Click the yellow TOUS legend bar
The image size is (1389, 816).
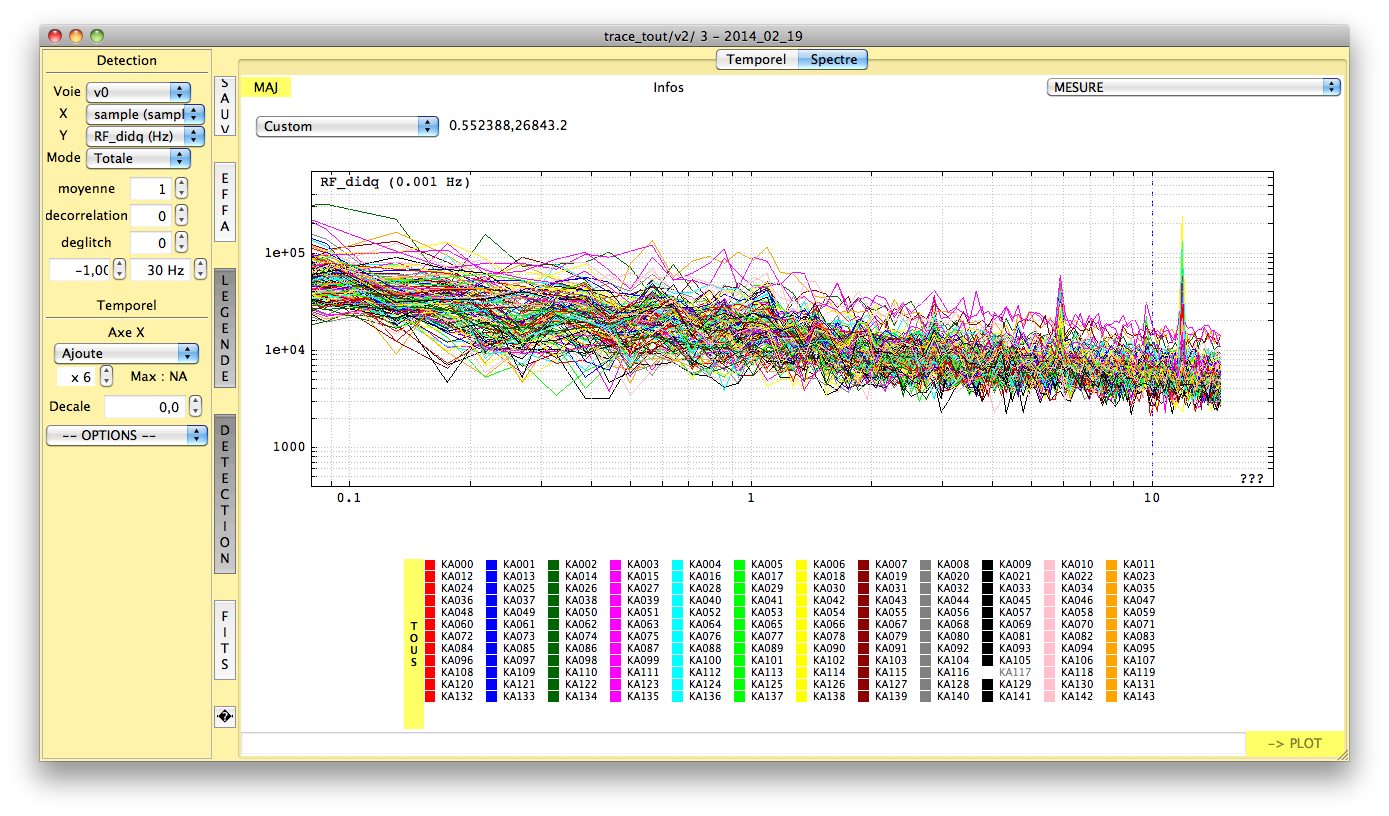coord(413,644)
